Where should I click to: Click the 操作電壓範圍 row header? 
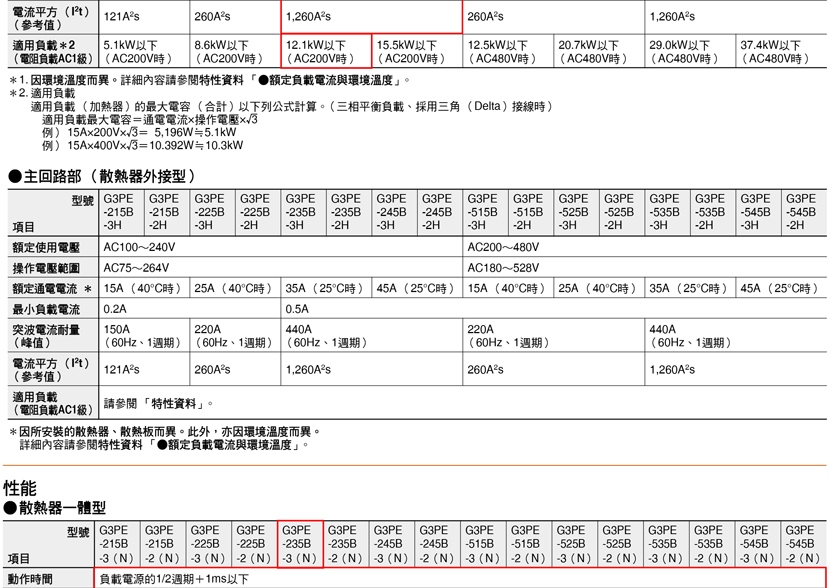53,268
